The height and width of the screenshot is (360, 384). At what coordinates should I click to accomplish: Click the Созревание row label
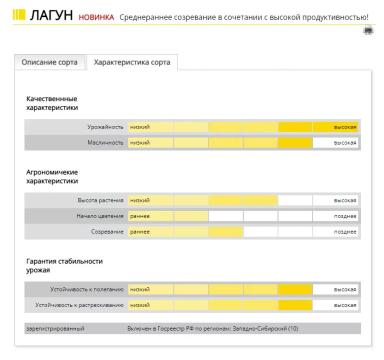point(107,232)
